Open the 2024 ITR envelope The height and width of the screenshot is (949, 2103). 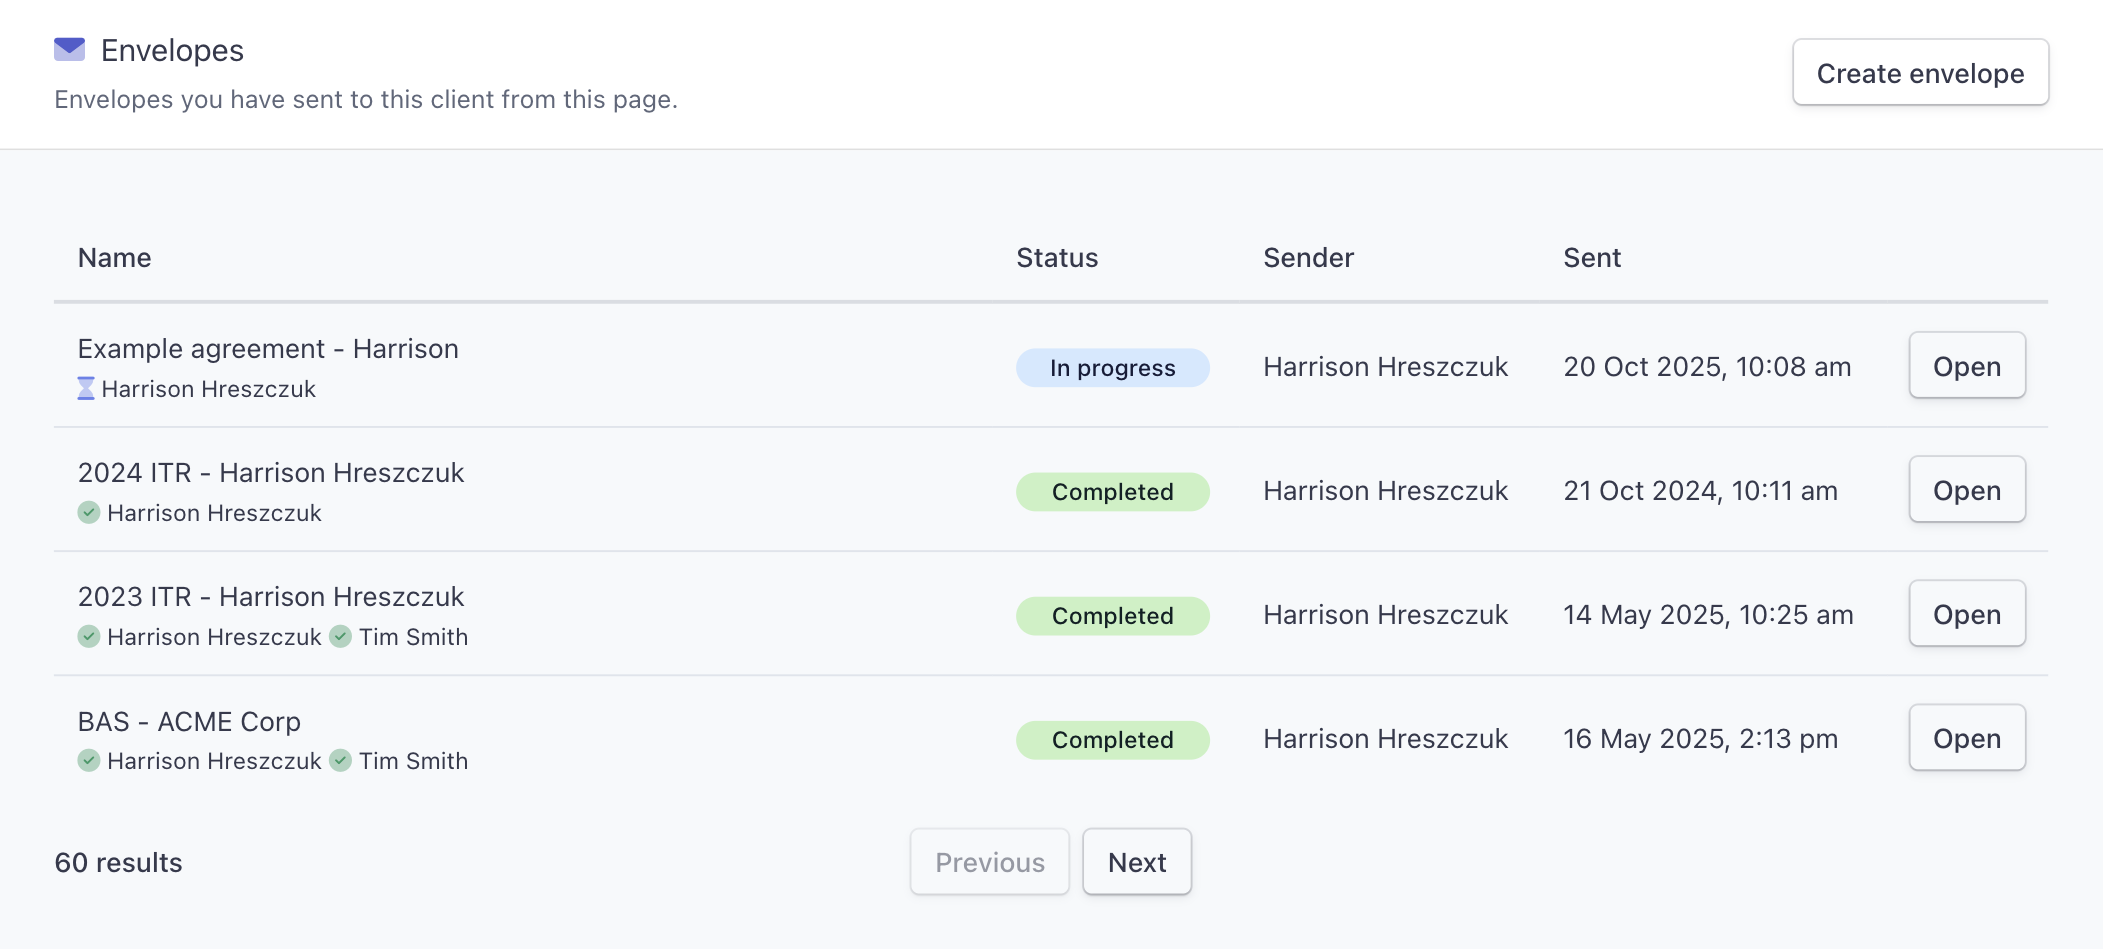1967,489
